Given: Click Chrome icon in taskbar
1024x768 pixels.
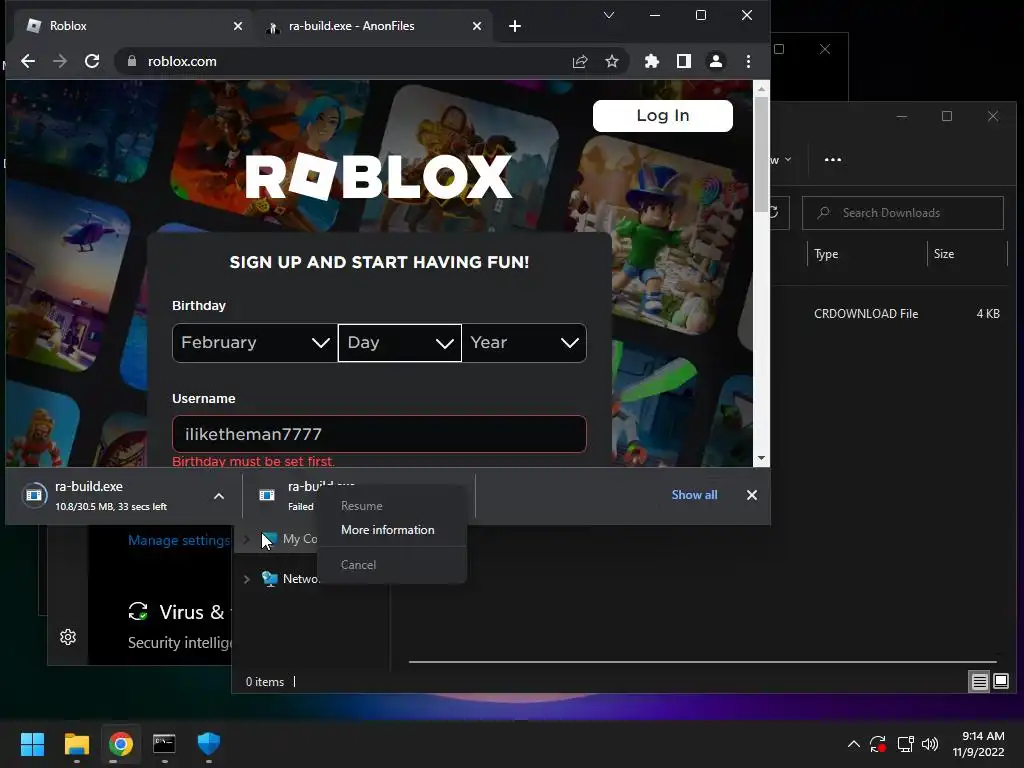Looking at the screenshot, I should pos(121,744).
